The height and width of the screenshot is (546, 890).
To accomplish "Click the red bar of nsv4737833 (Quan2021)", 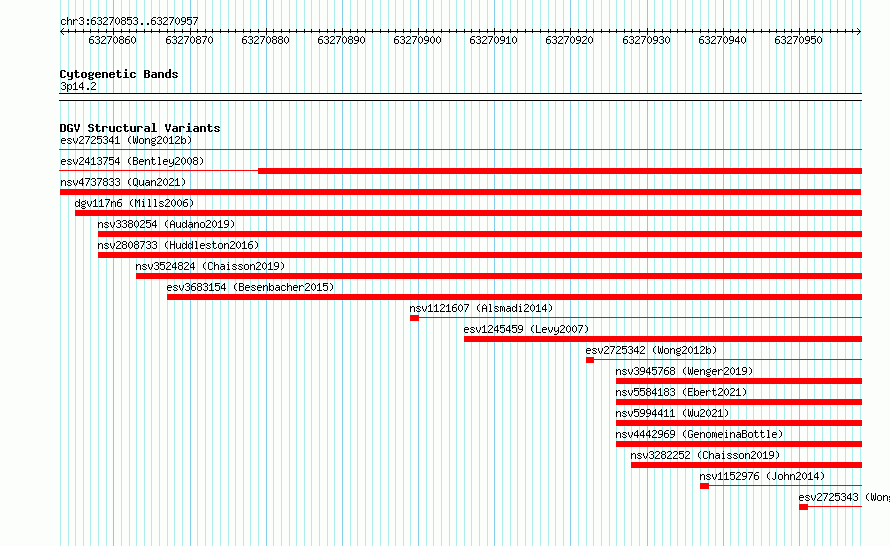I will click(461, 192).
